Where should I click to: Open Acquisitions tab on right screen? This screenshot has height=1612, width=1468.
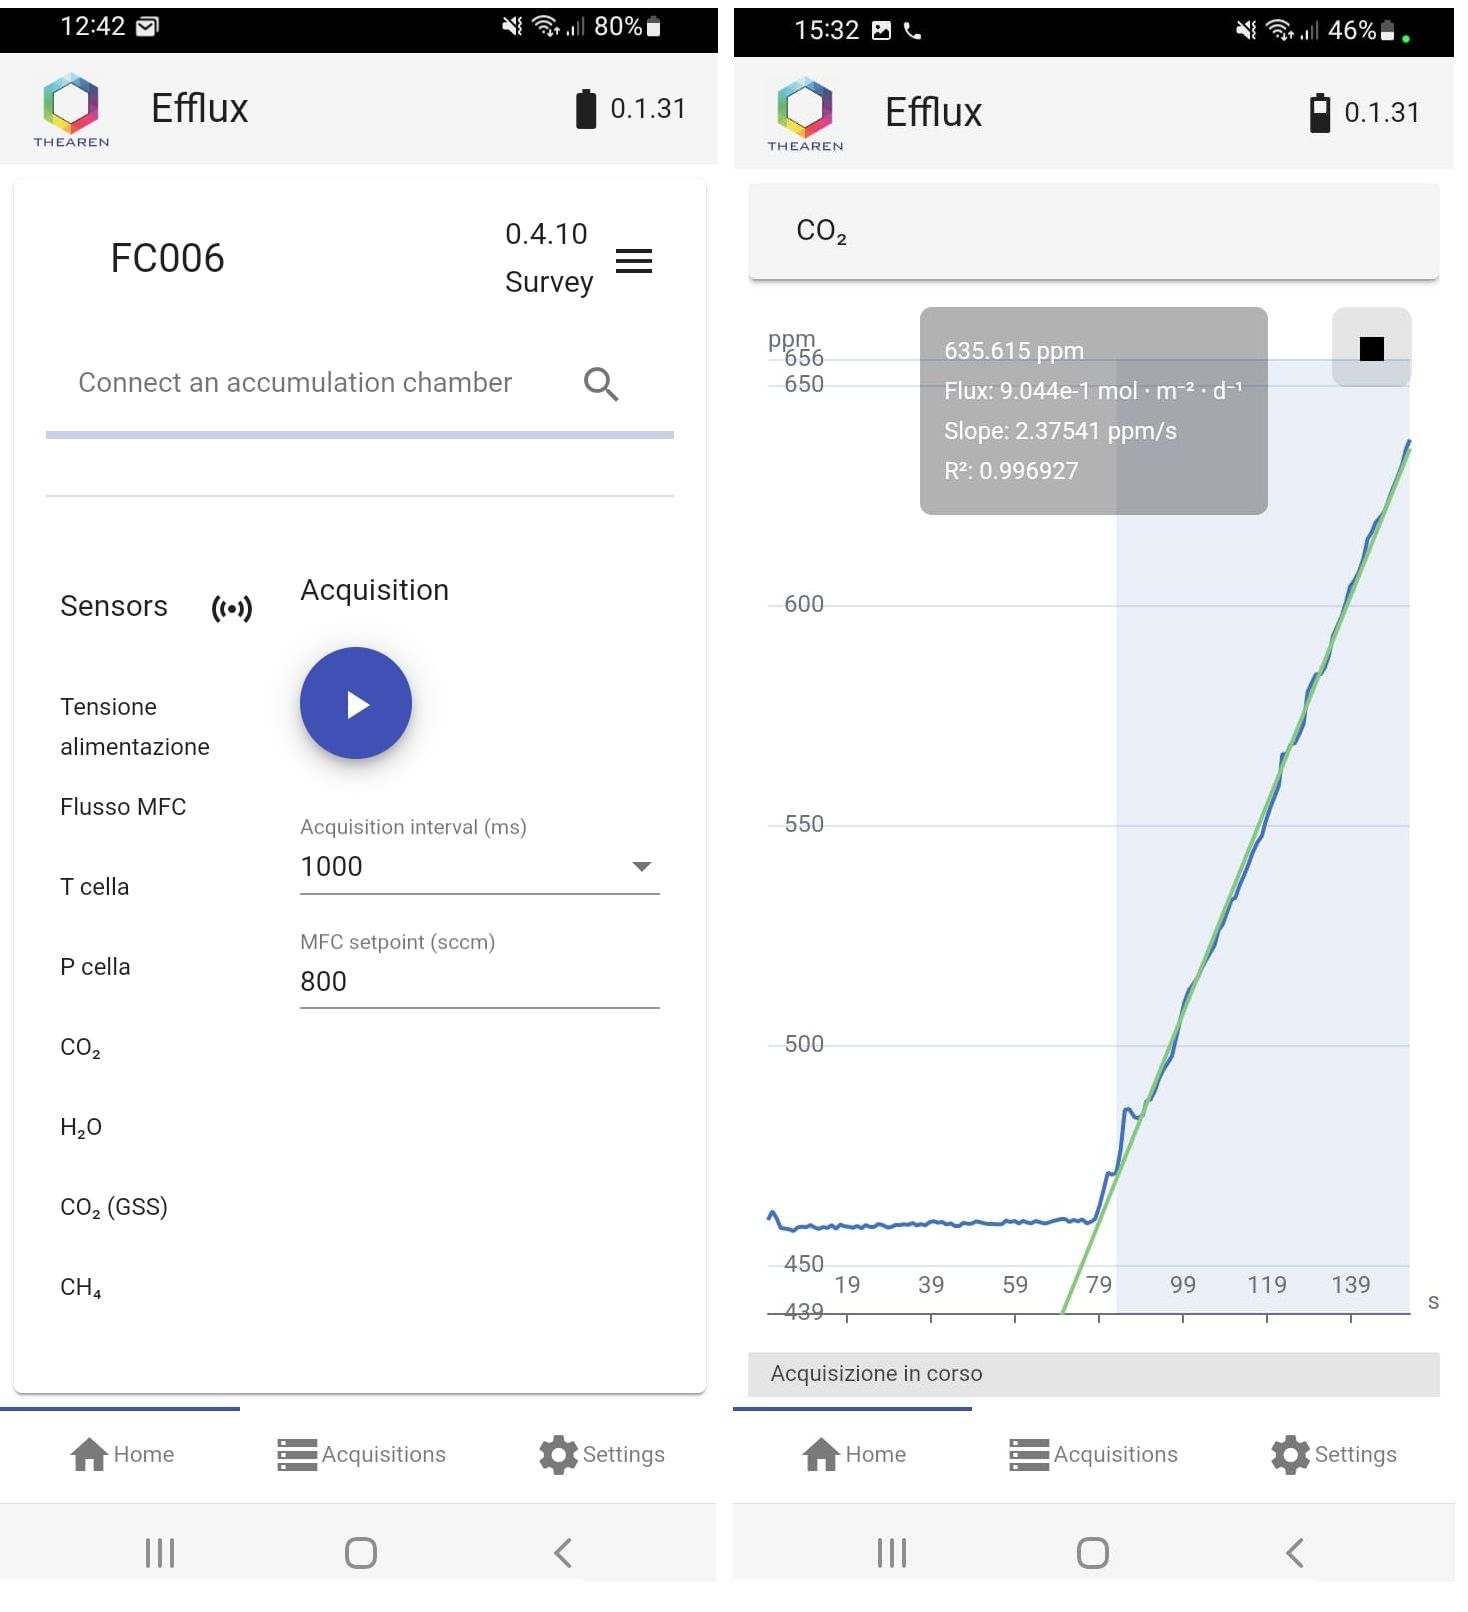[1093, 1455]
